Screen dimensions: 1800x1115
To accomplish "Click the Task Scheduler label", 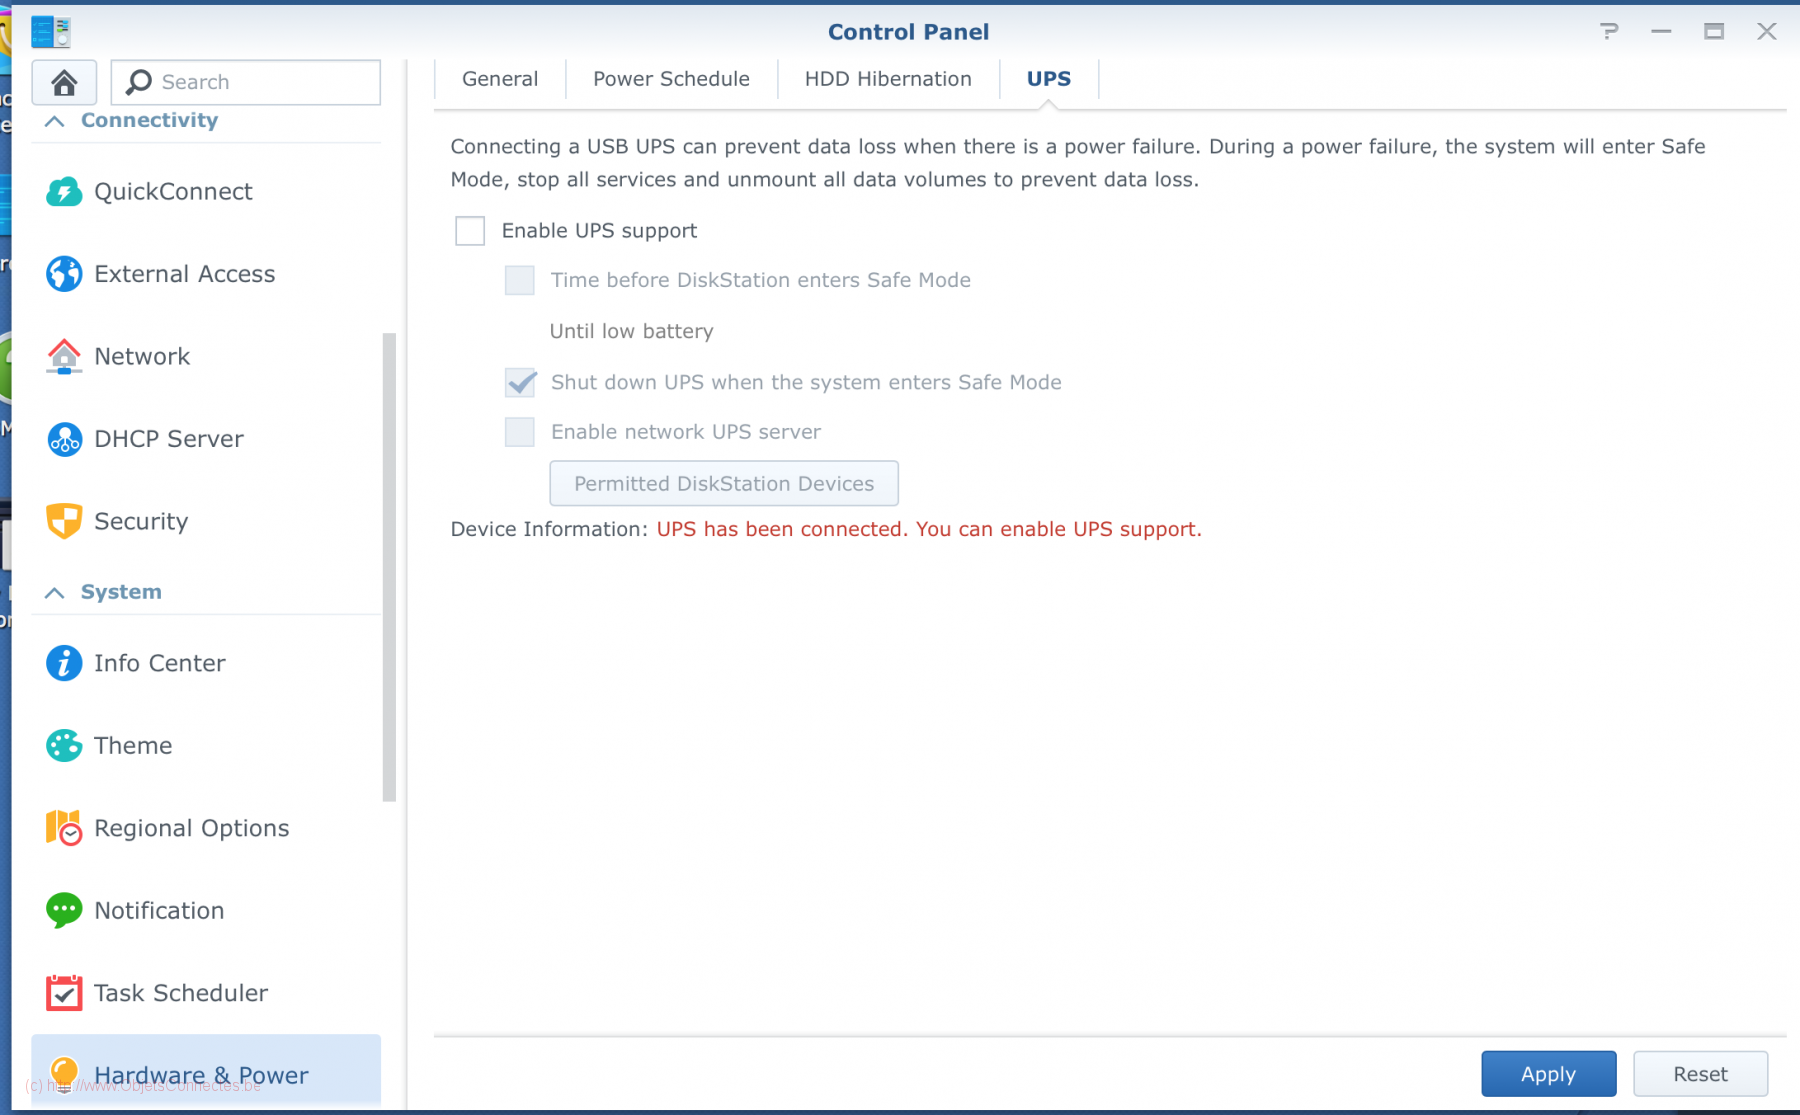I will click(x=181, y=993).
